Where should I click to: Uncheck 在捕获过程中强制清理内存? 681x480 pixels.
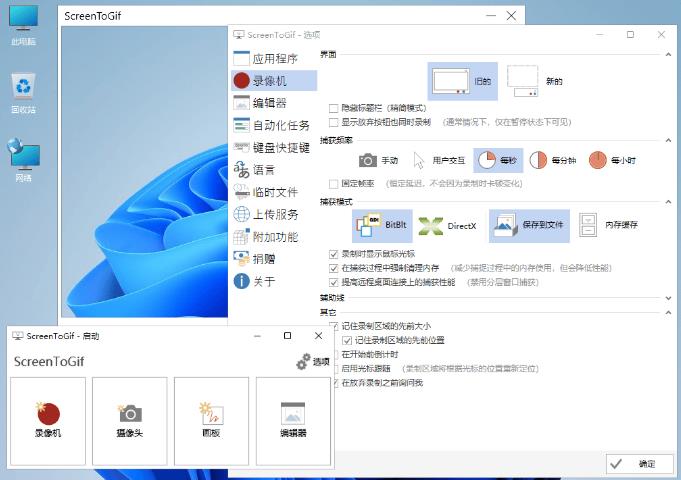click(x=334, y=268)
